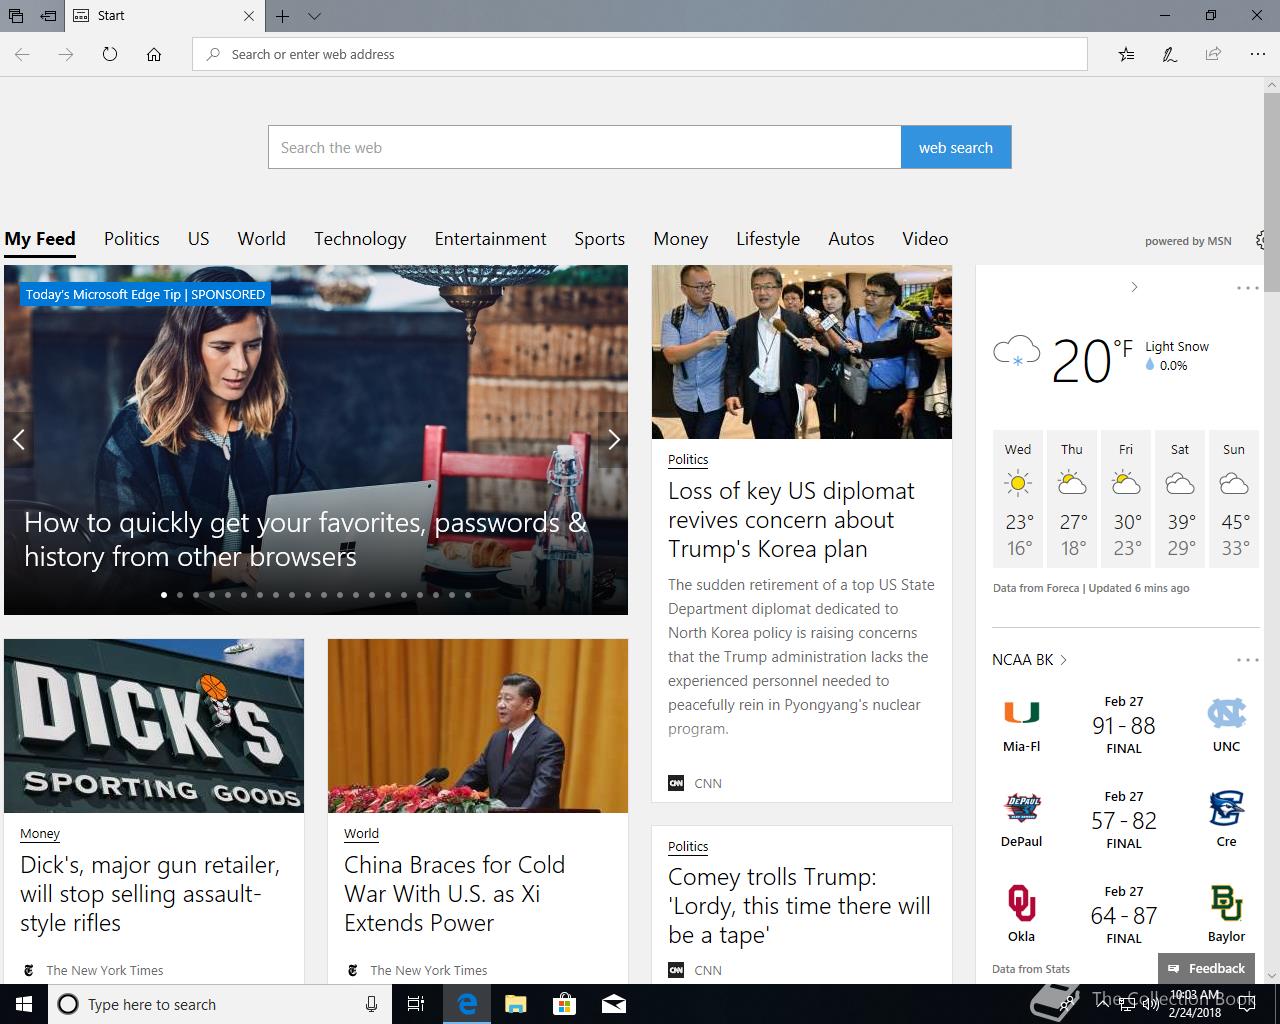Open File Explorer from the taskbar

tap(515, 1004)
